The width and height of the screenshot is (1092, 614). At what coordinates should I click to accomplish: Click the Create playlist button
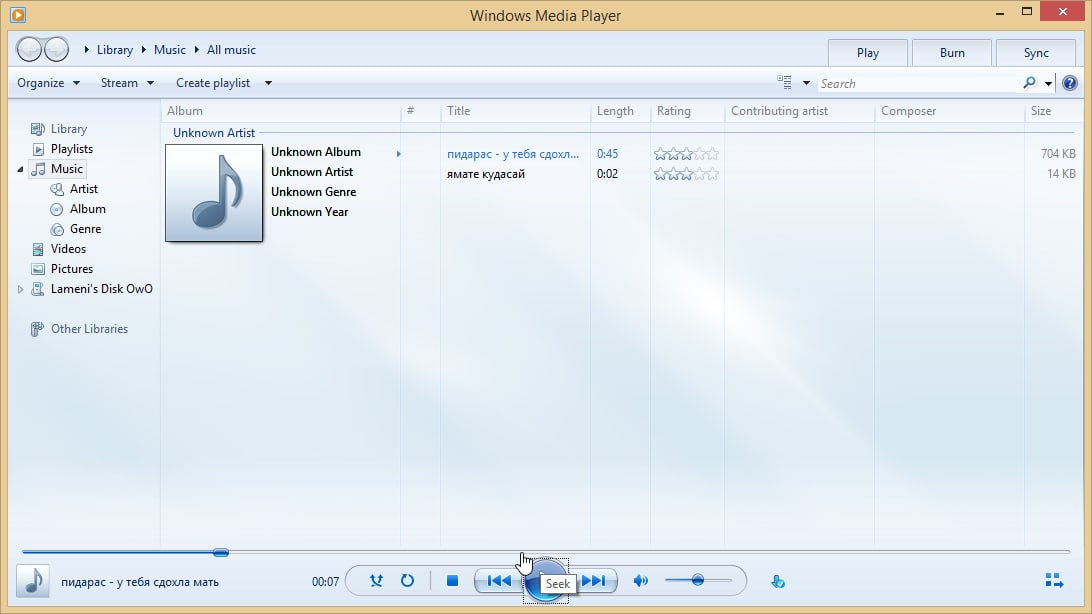212,83
